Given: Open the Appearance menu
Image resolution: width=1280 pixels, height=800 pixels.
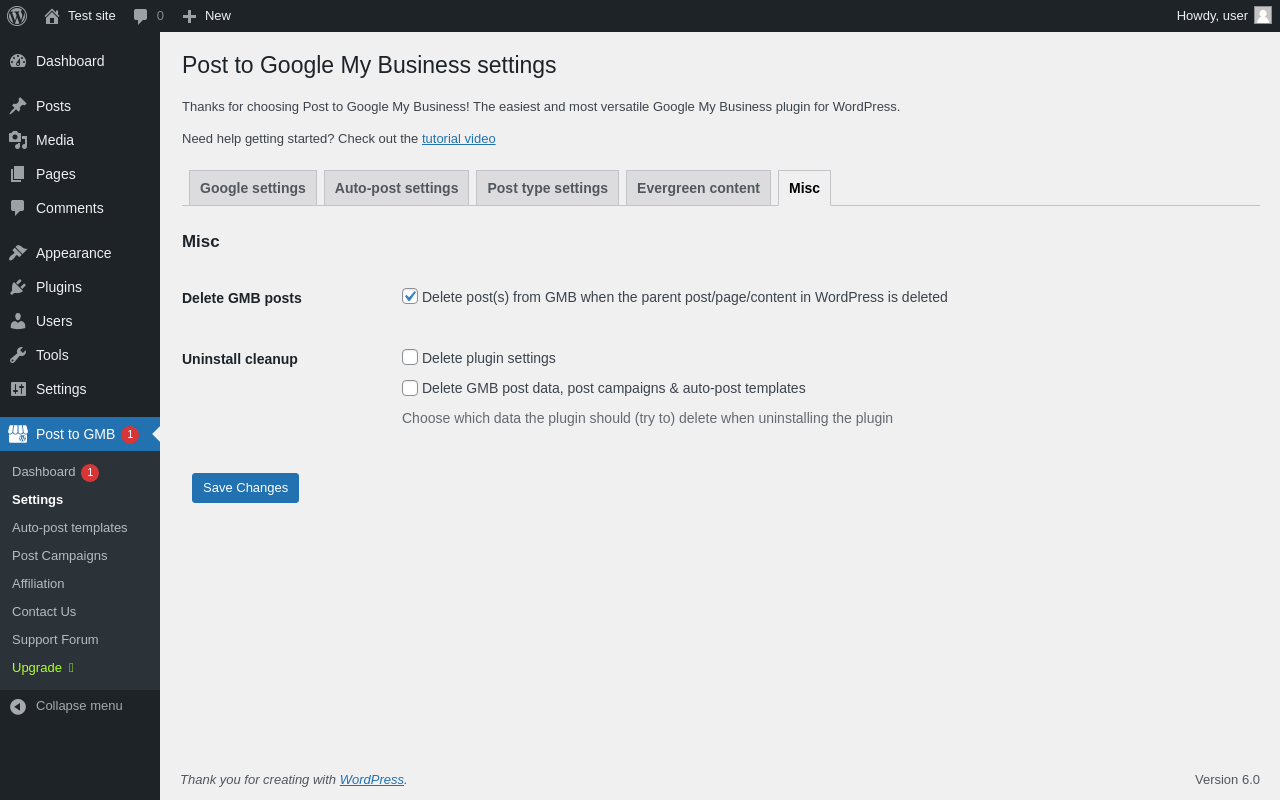Looking at the screenshot, I should 73,253.
